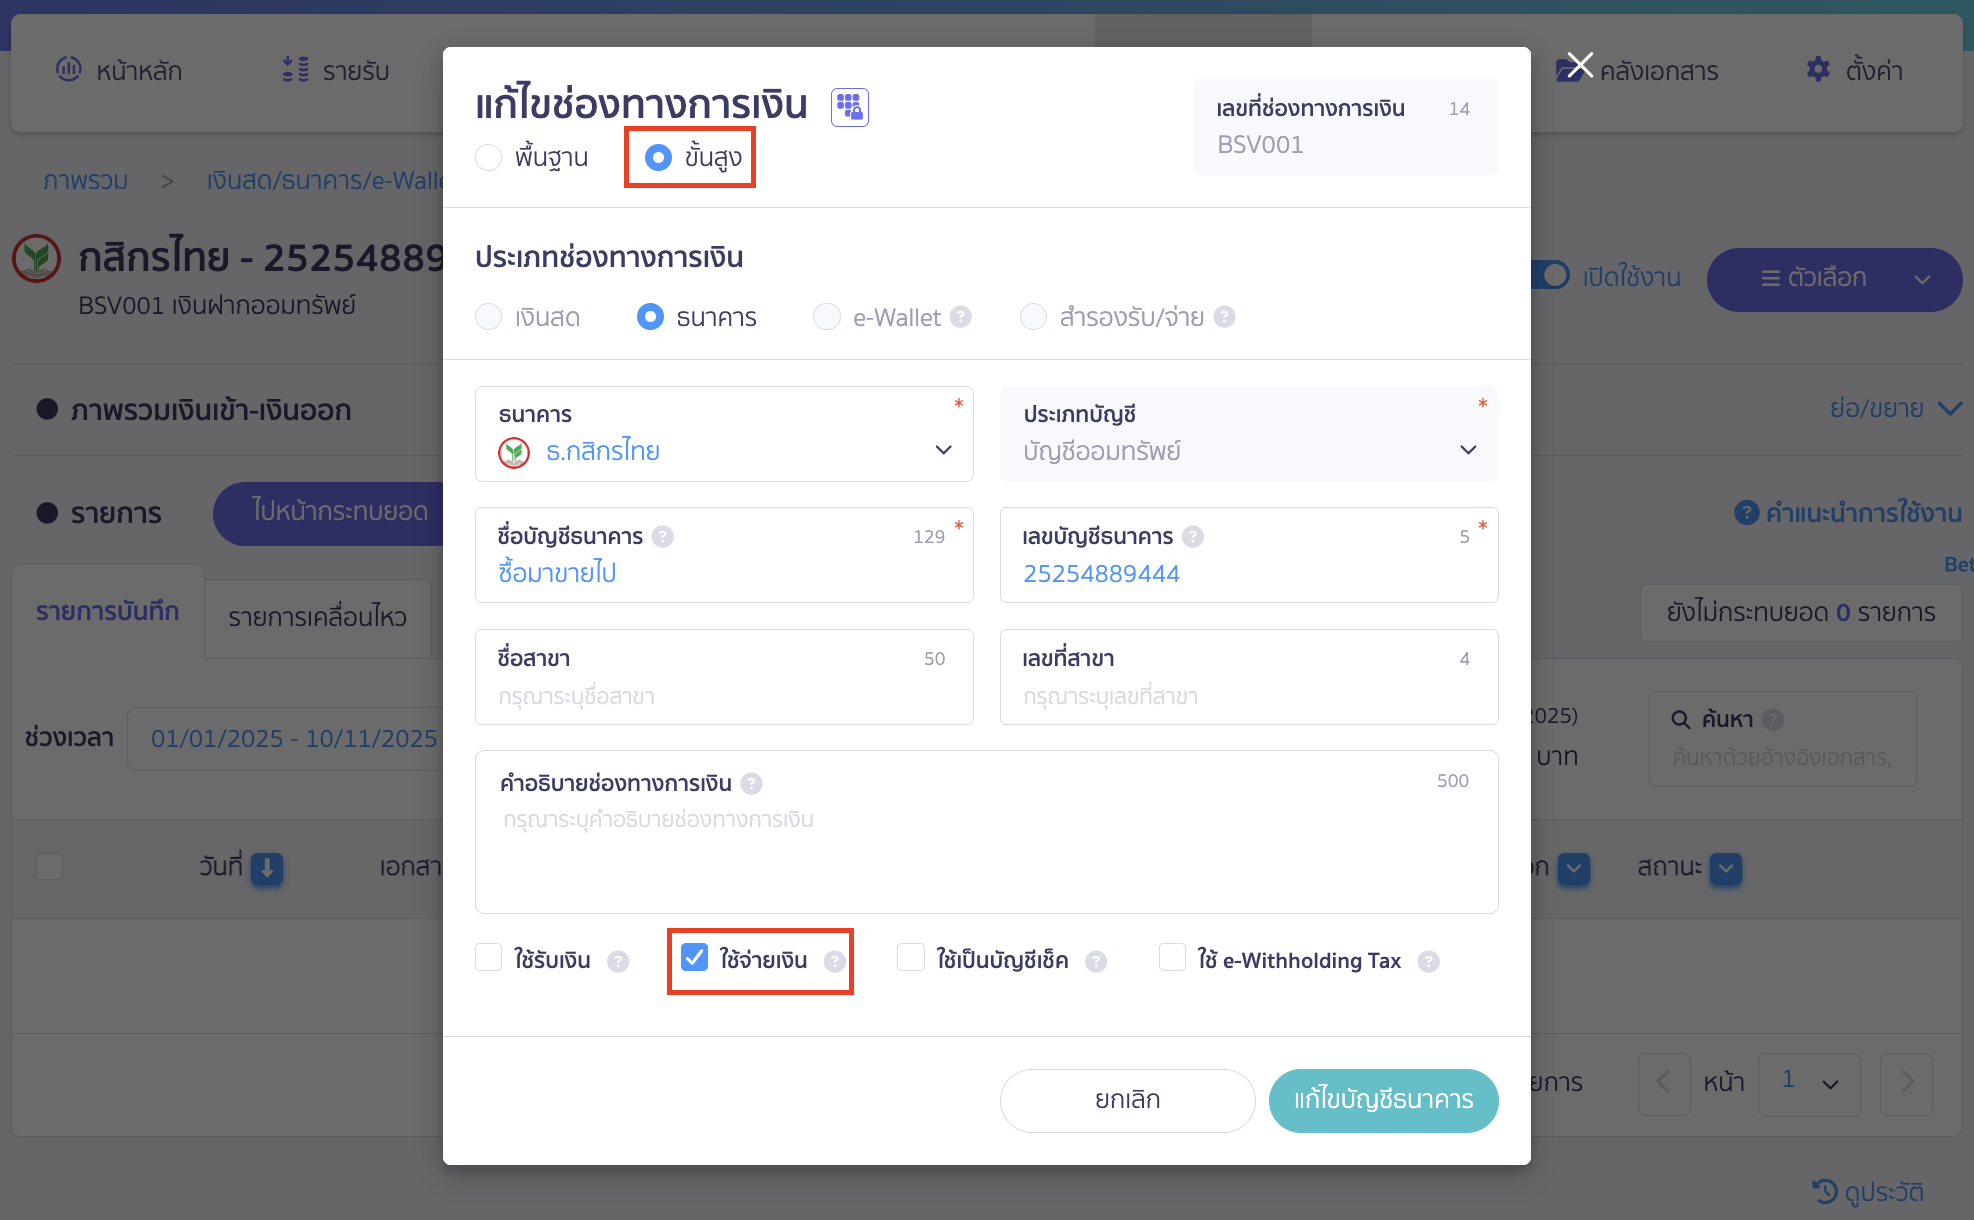Click the ดูประวัติ history icon
Viewport: 1974px width, 1220px height.
(x=1824, y=1192)
